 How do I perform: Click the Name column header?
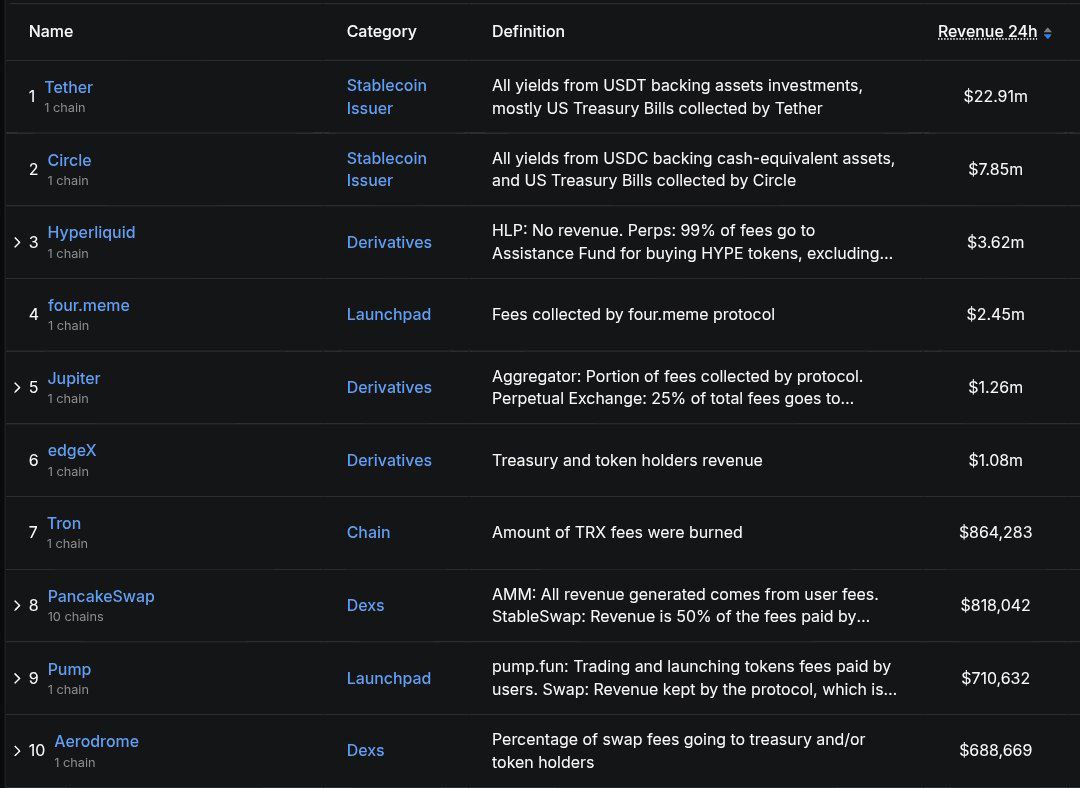[x=51, y=31]
